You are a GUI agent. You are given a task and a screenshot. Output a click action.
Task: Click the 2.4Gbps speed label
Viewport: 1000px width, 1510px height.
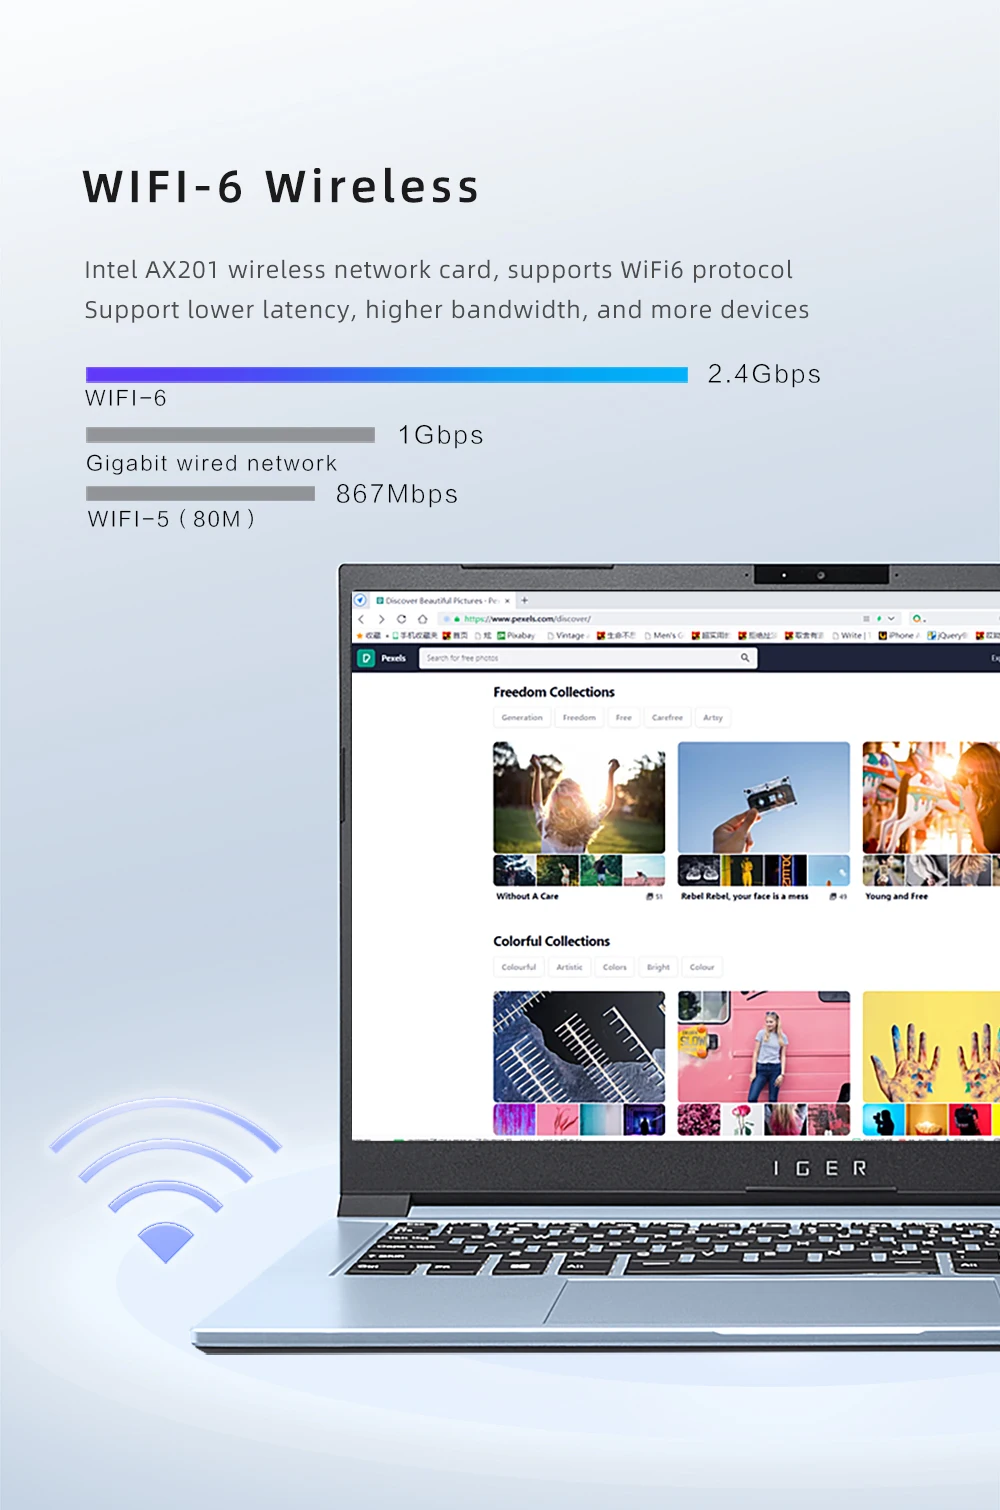[x=764, y=374]
